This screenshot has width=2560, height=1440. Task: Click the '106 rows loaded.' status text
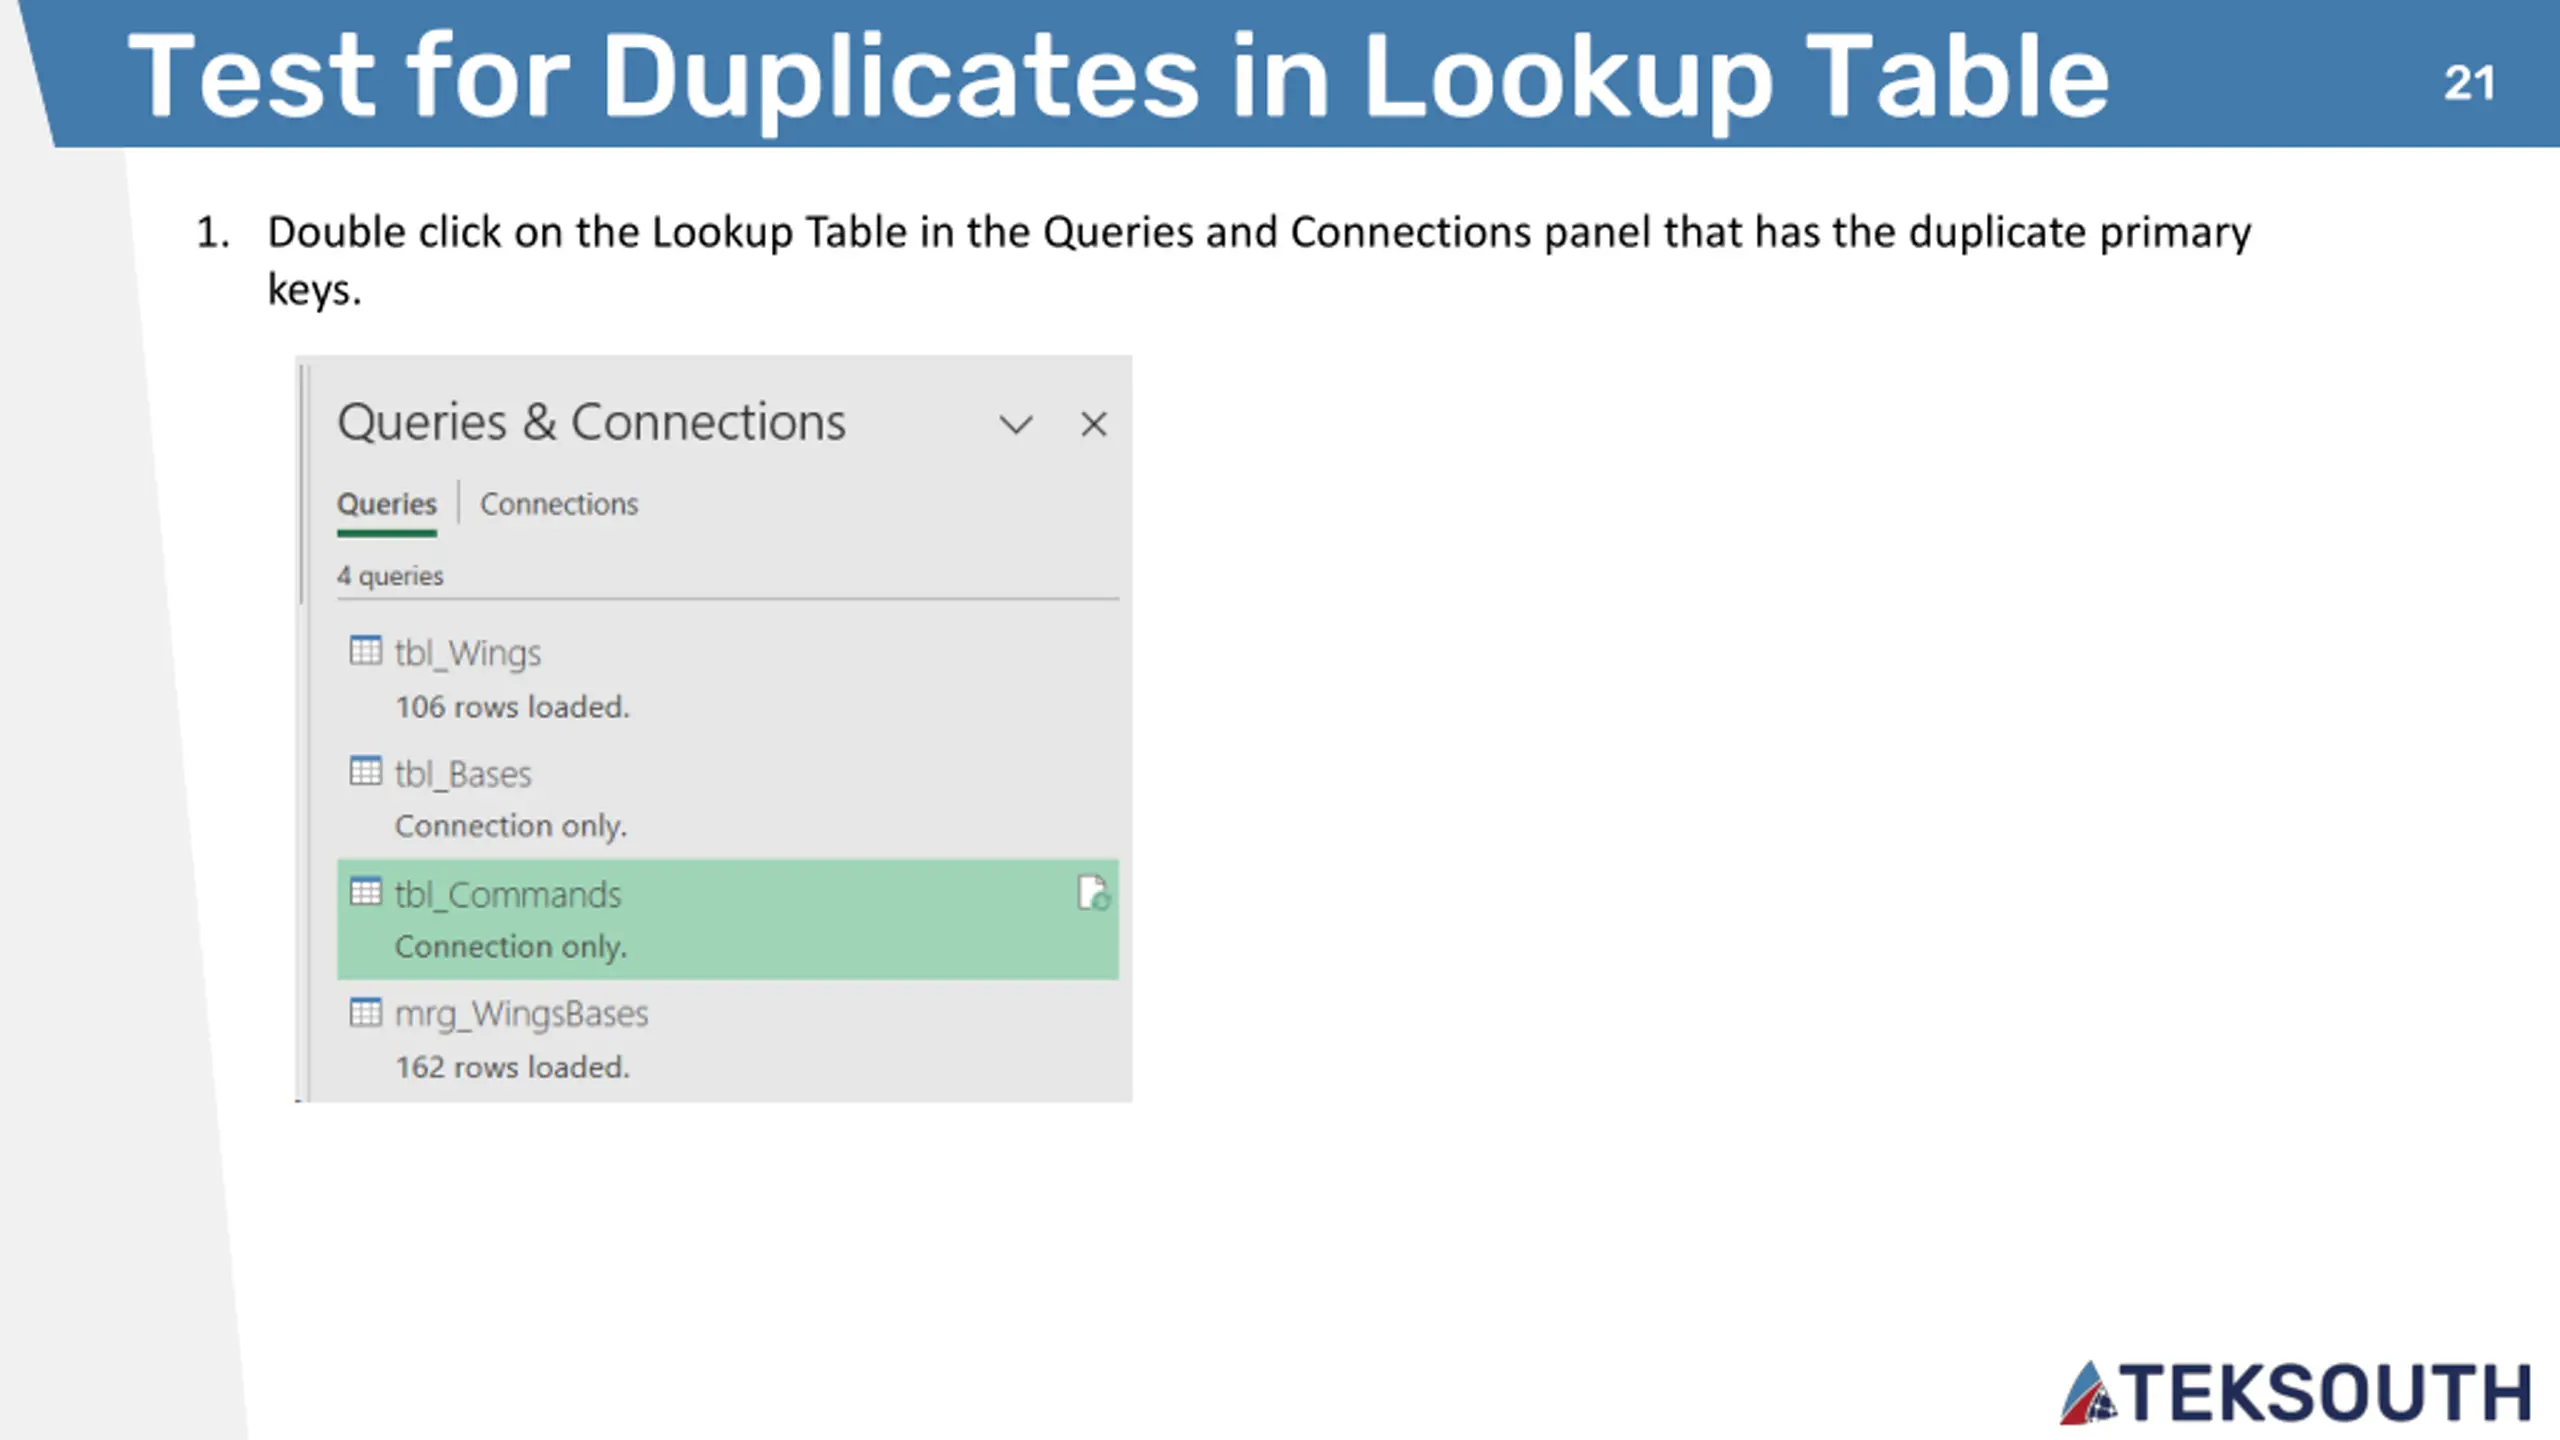click(x=513, y=707)
